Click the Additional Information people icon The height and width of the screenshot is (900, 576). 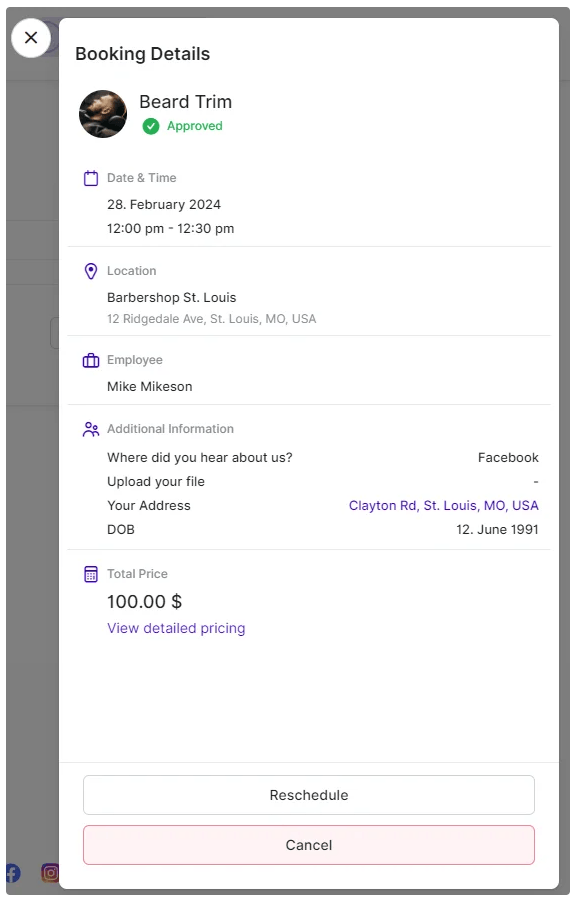(90, 428)
